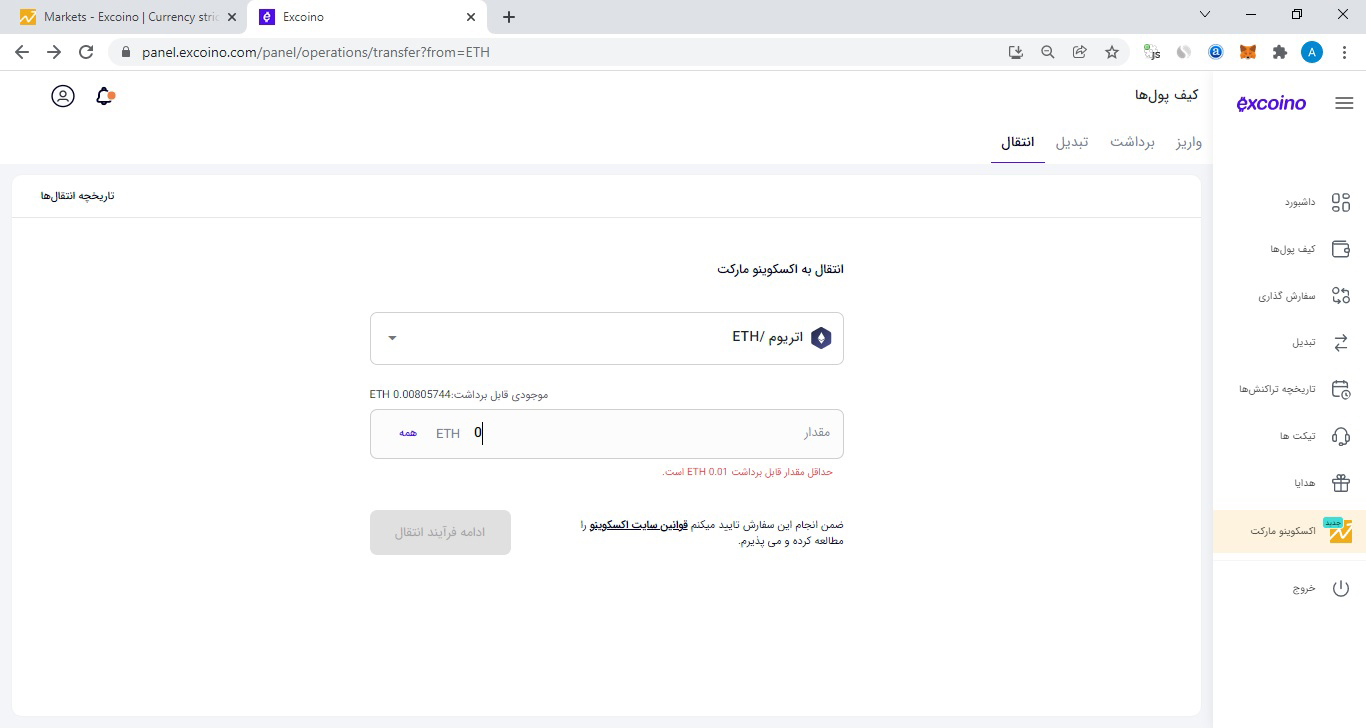
Task: Click balance text 0.00805744 ETH
Action: click(x=410, y=395)
